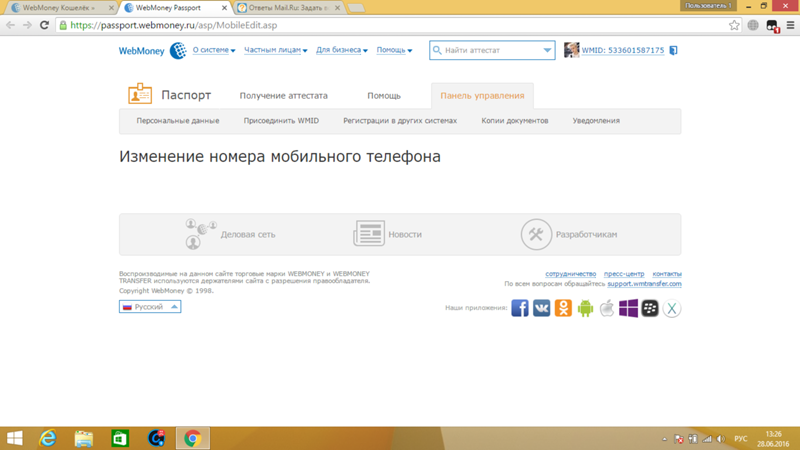This screenshot has height=450, width=800.
Task: Switch to Помощь passport tab
Action: point(384,95)
